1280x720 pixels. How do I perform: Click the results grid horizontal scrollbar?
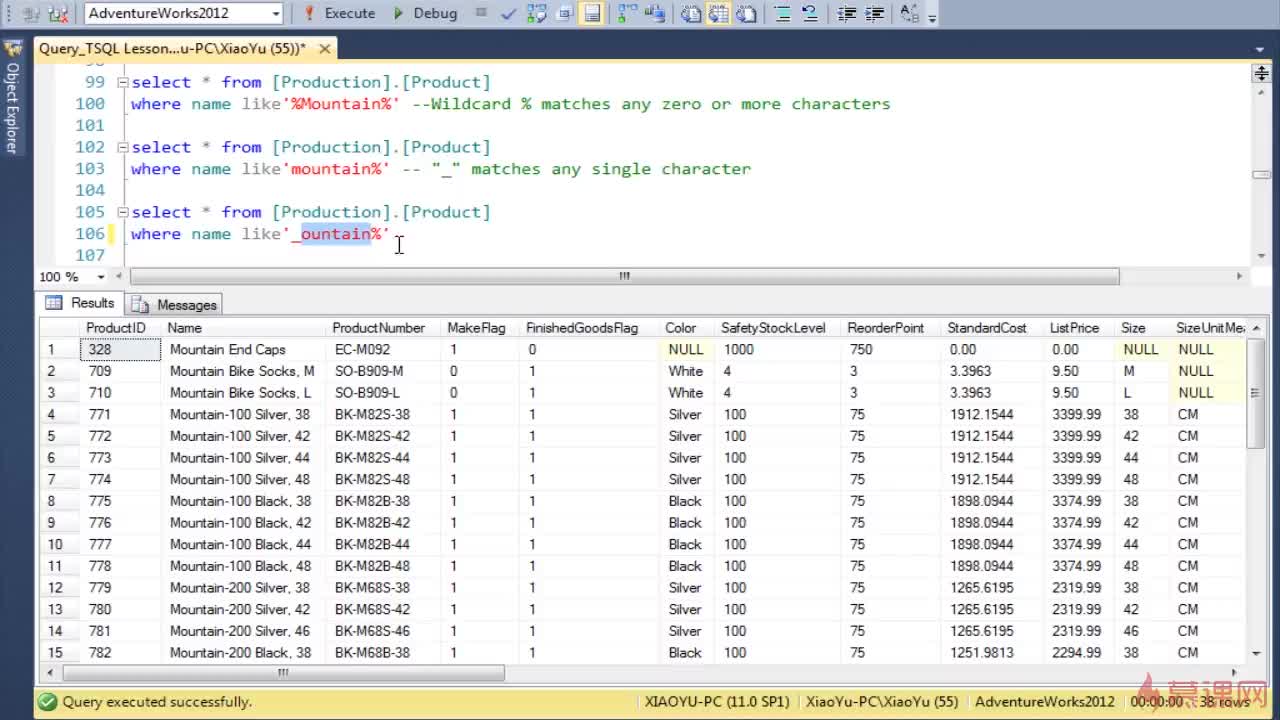[283, 673]
